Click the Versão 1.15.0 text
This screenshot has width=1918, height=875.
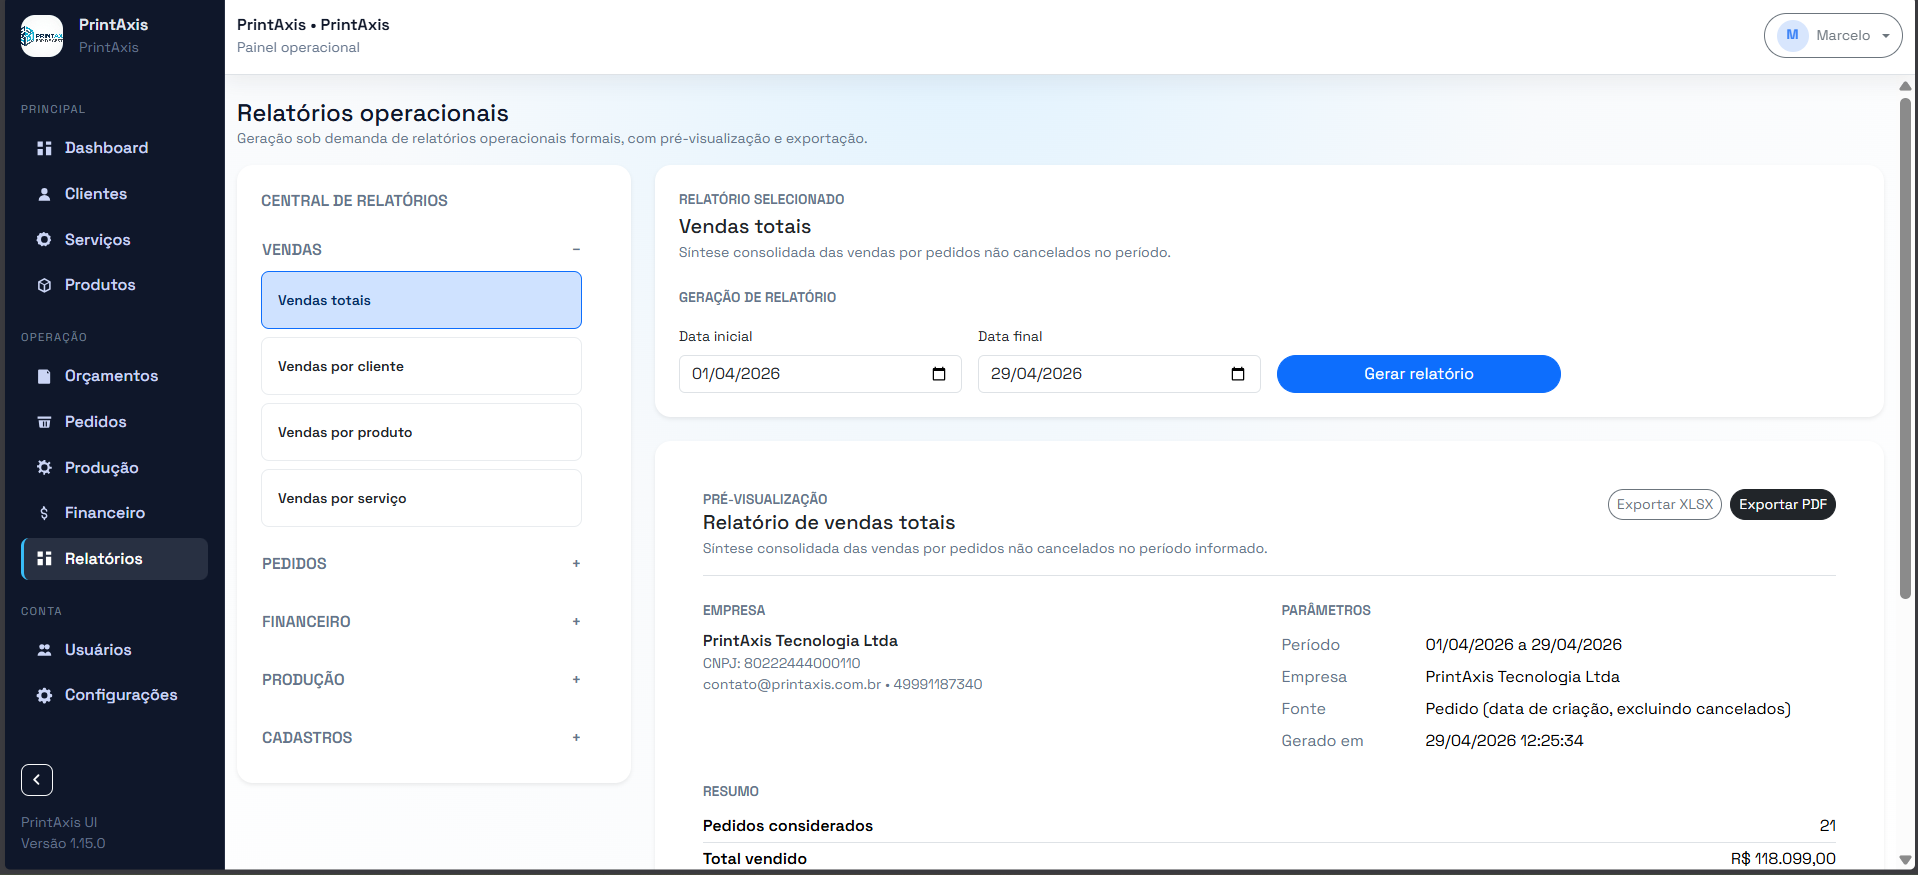click(63, 844)
